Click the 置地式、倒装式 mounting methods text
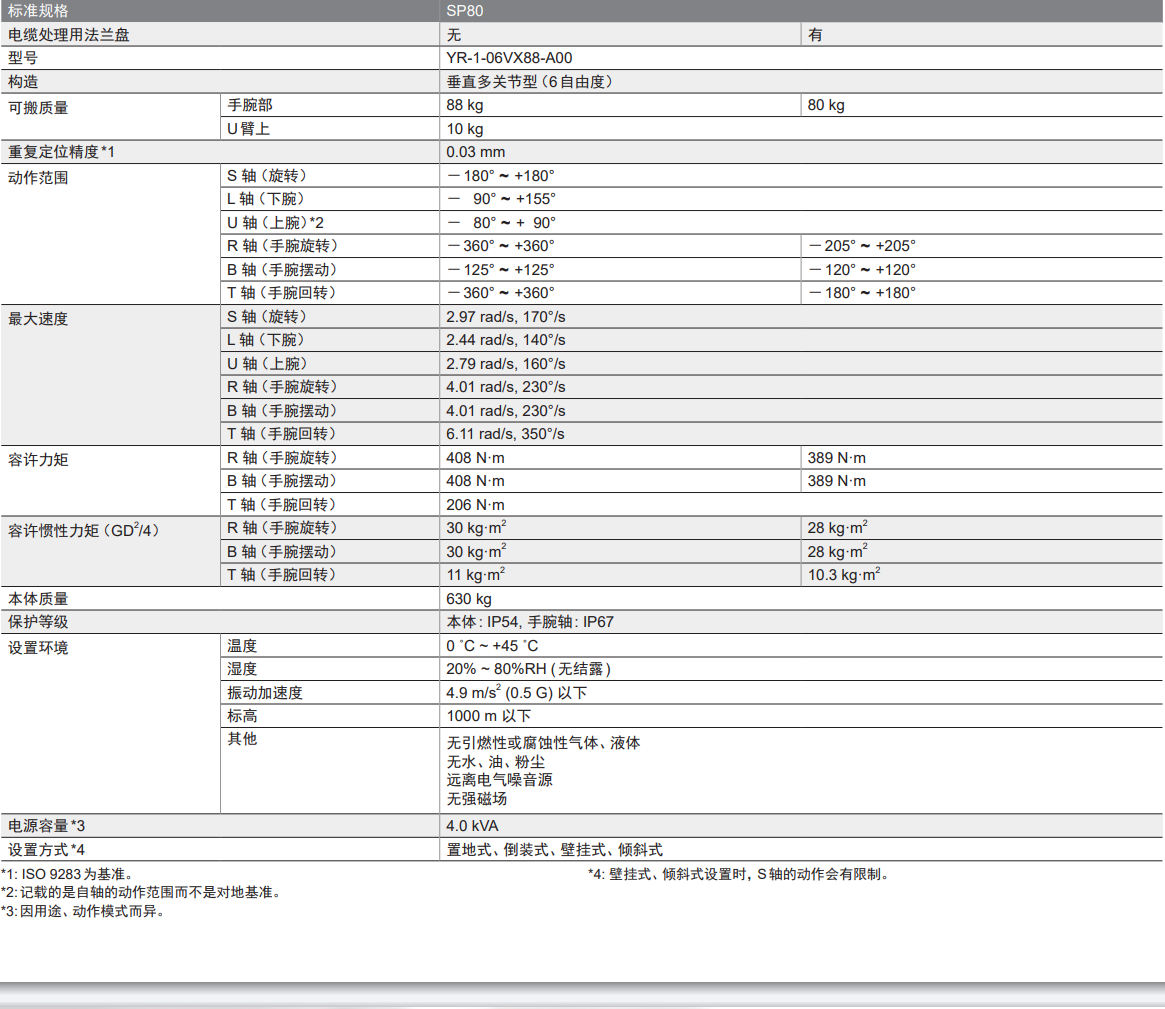1165x1009 pixels. coord(554,850)
